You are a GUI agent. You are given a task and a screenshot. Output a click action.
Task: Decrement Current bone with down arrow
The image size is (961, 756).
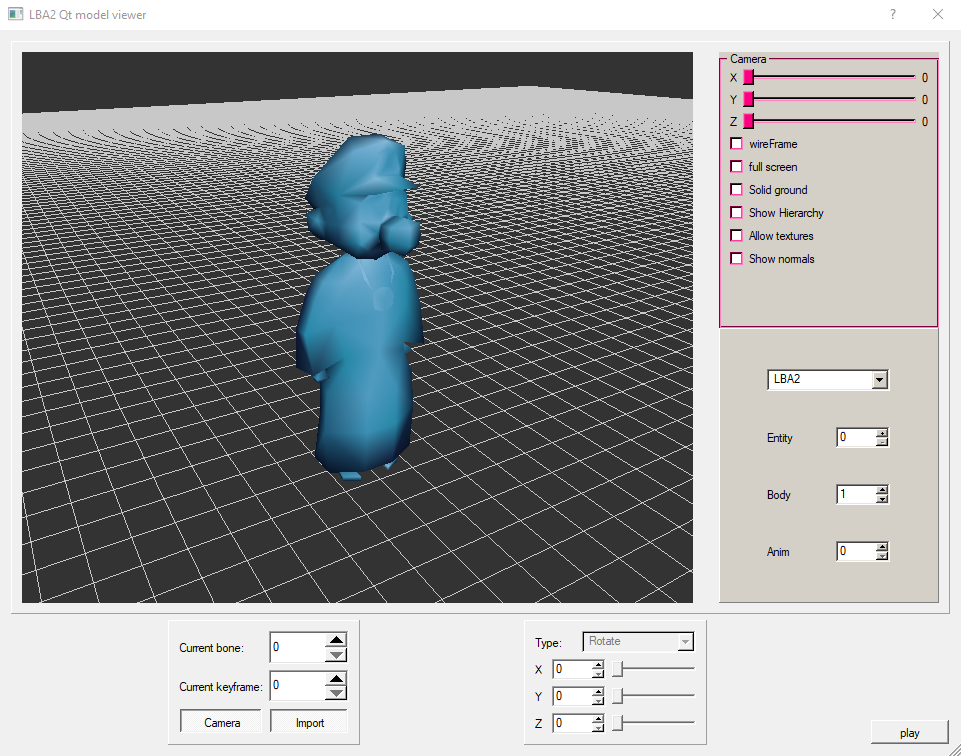point(336,654)
